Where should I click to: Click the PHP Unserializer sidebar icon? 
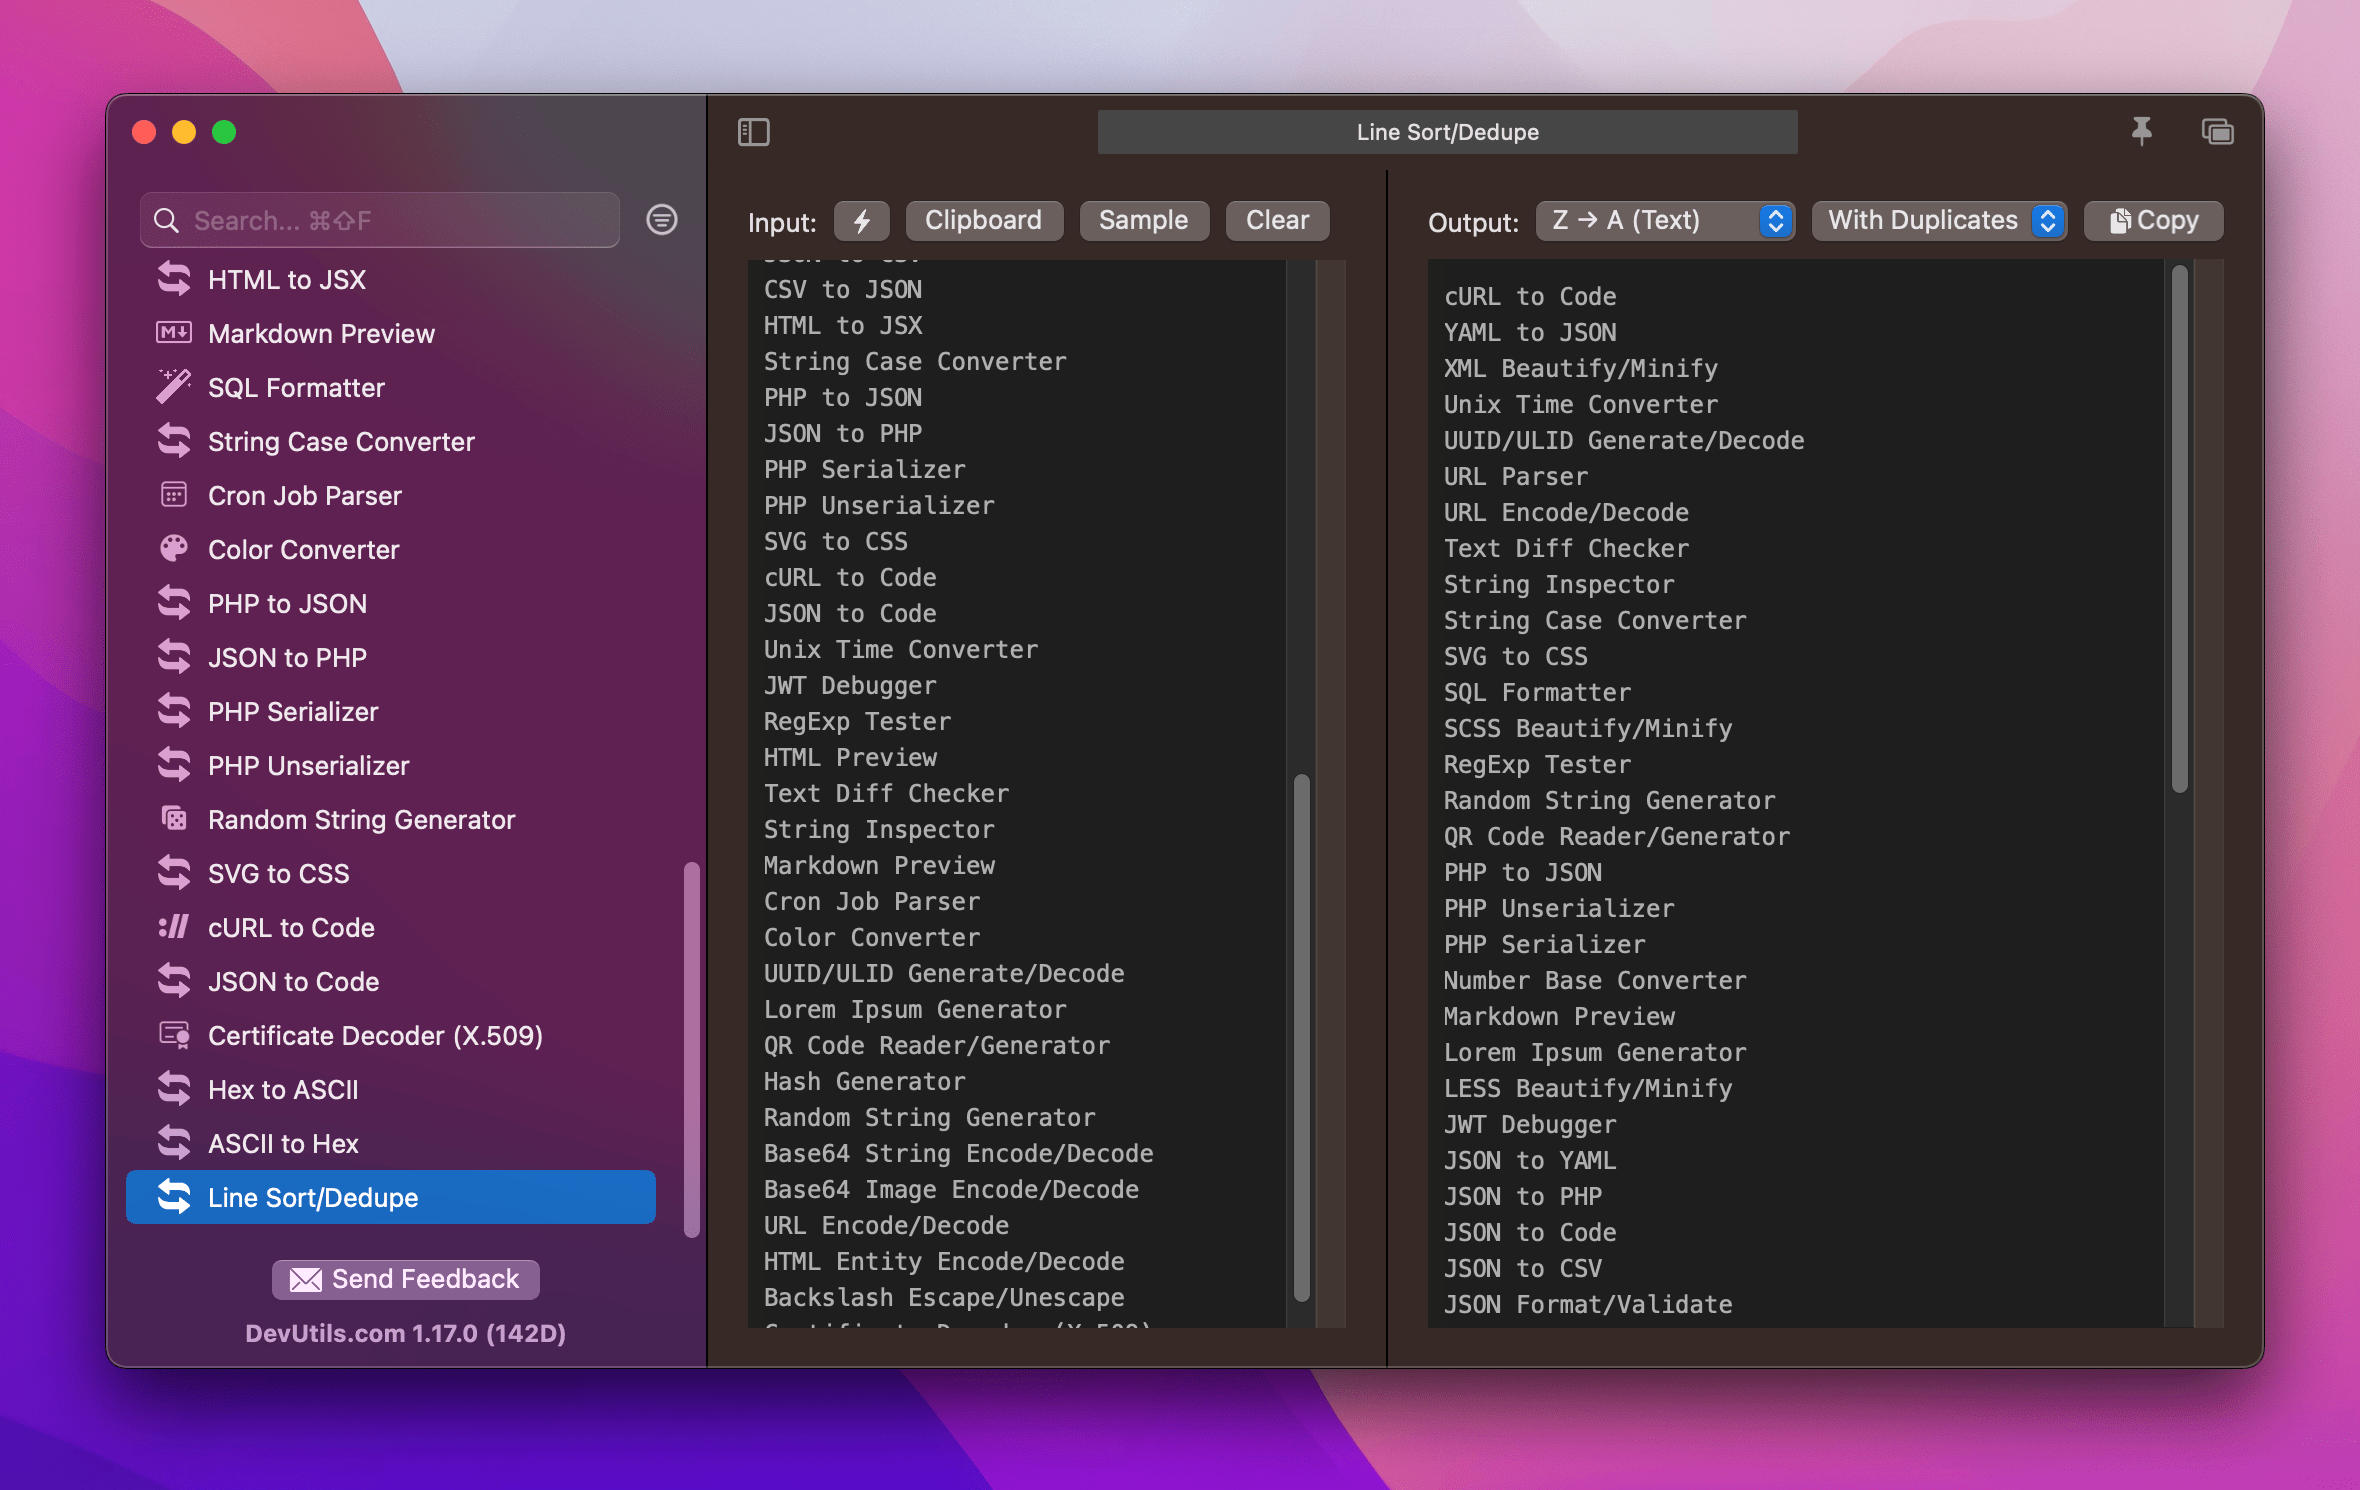pyautogui.click(x=174, y=765)
